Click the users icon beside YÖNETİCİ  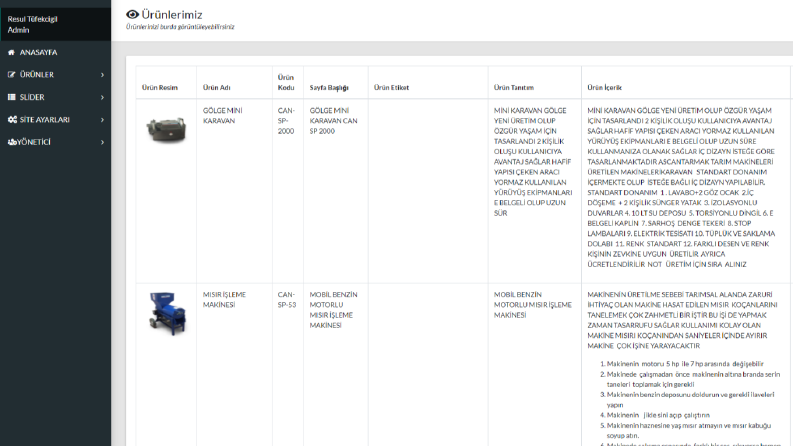12,142
